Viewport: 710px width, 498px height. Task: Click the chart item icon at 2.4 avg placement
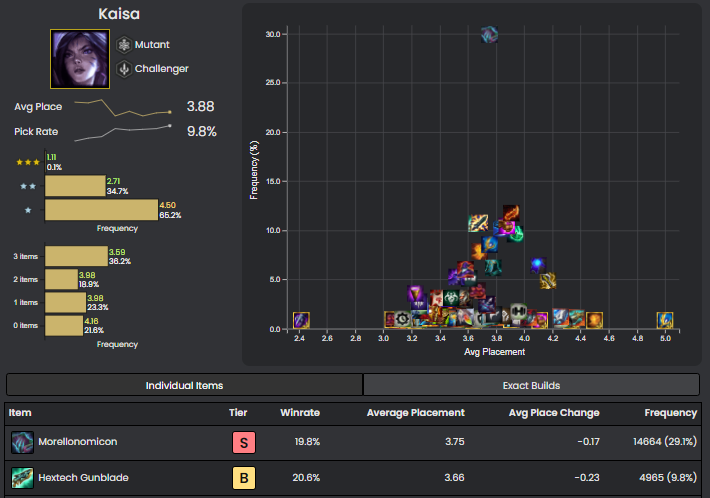[301, 320]
